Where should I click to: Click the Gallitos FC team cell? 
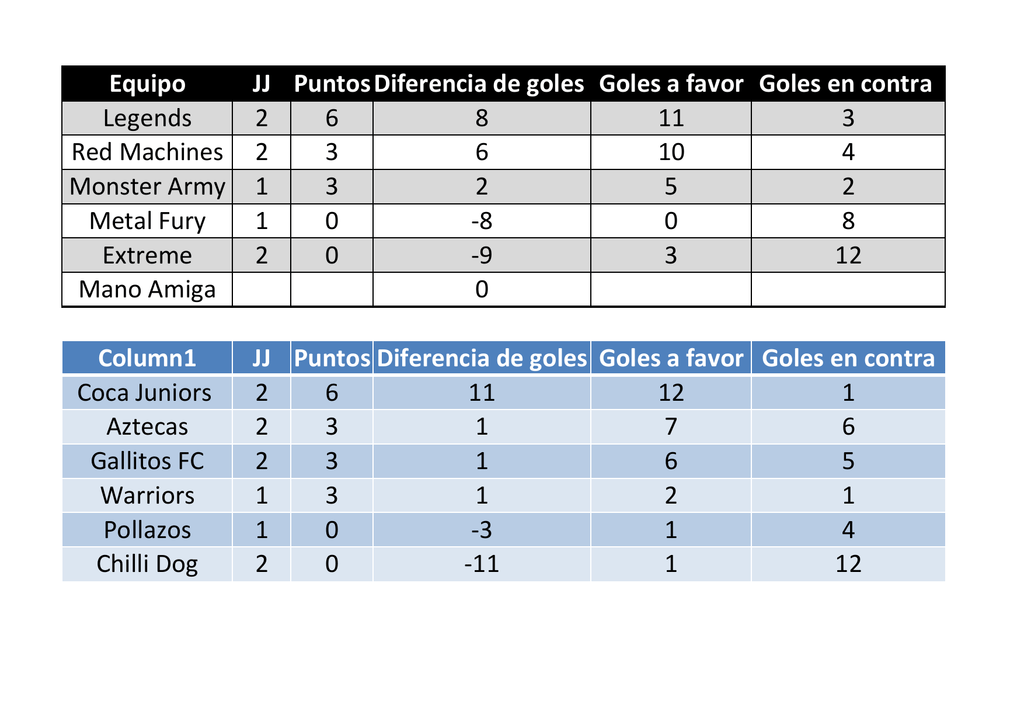point(147,461)
